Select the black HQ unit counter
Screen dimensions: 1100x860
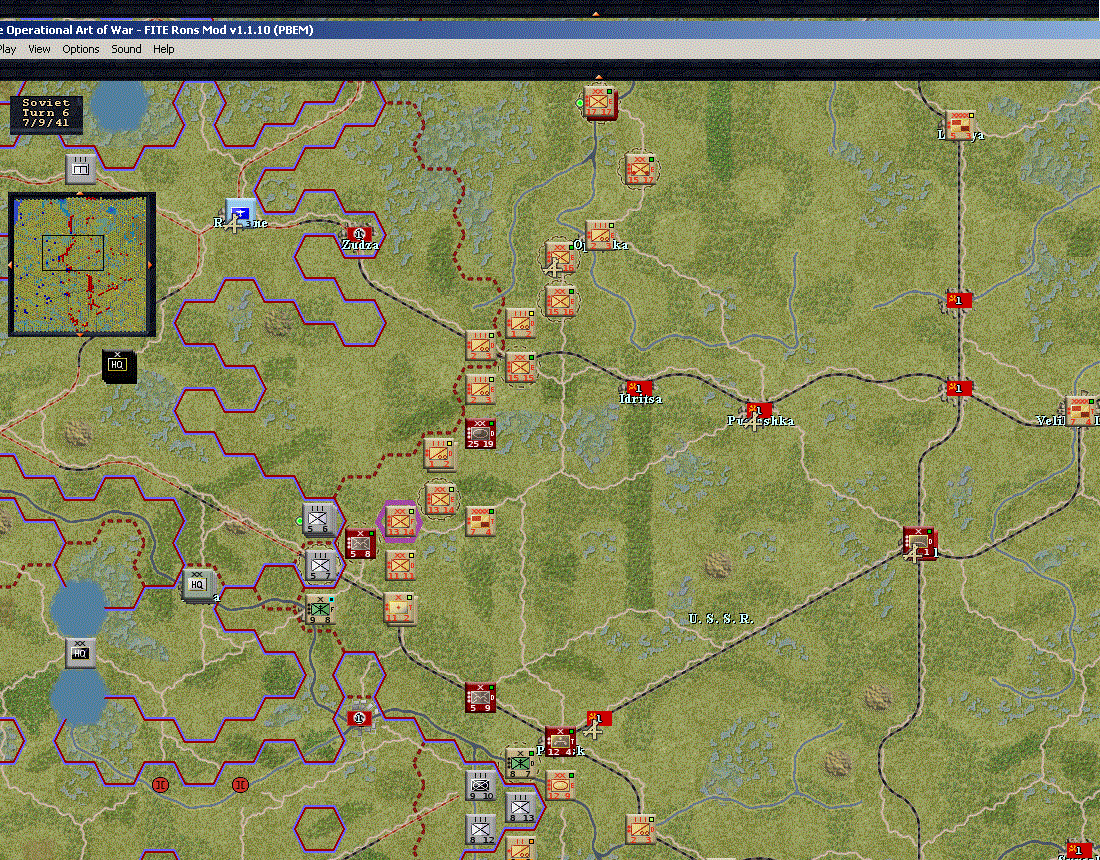point(118,365)
